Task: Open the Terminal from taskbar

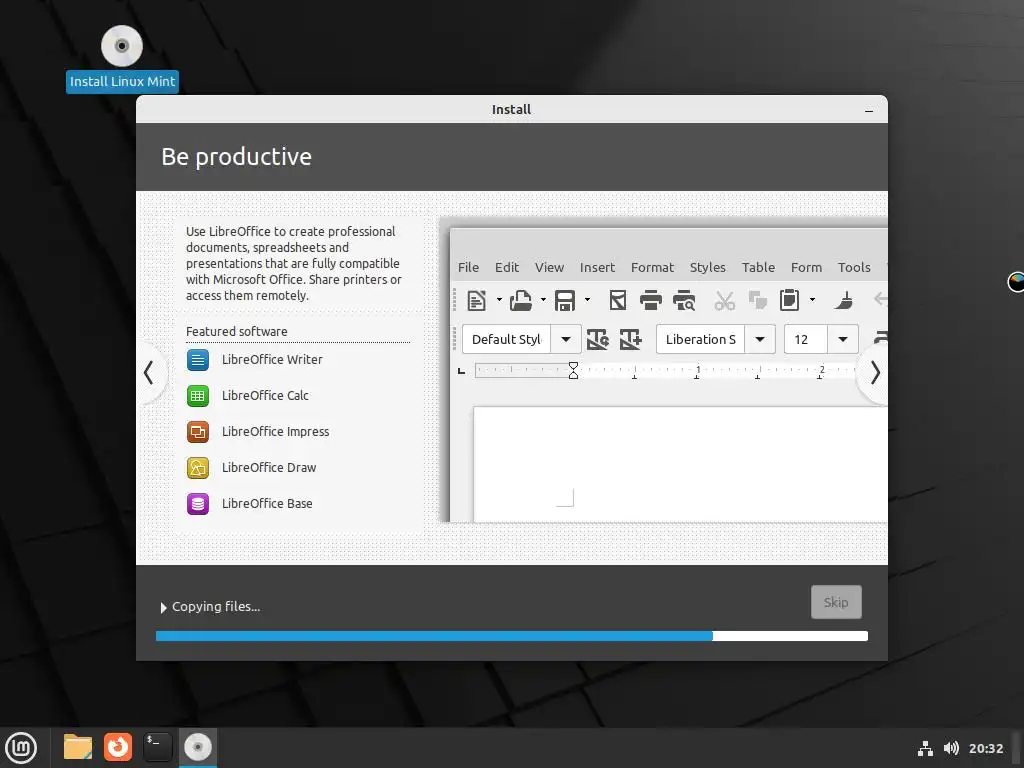Action: pos(157,747)
